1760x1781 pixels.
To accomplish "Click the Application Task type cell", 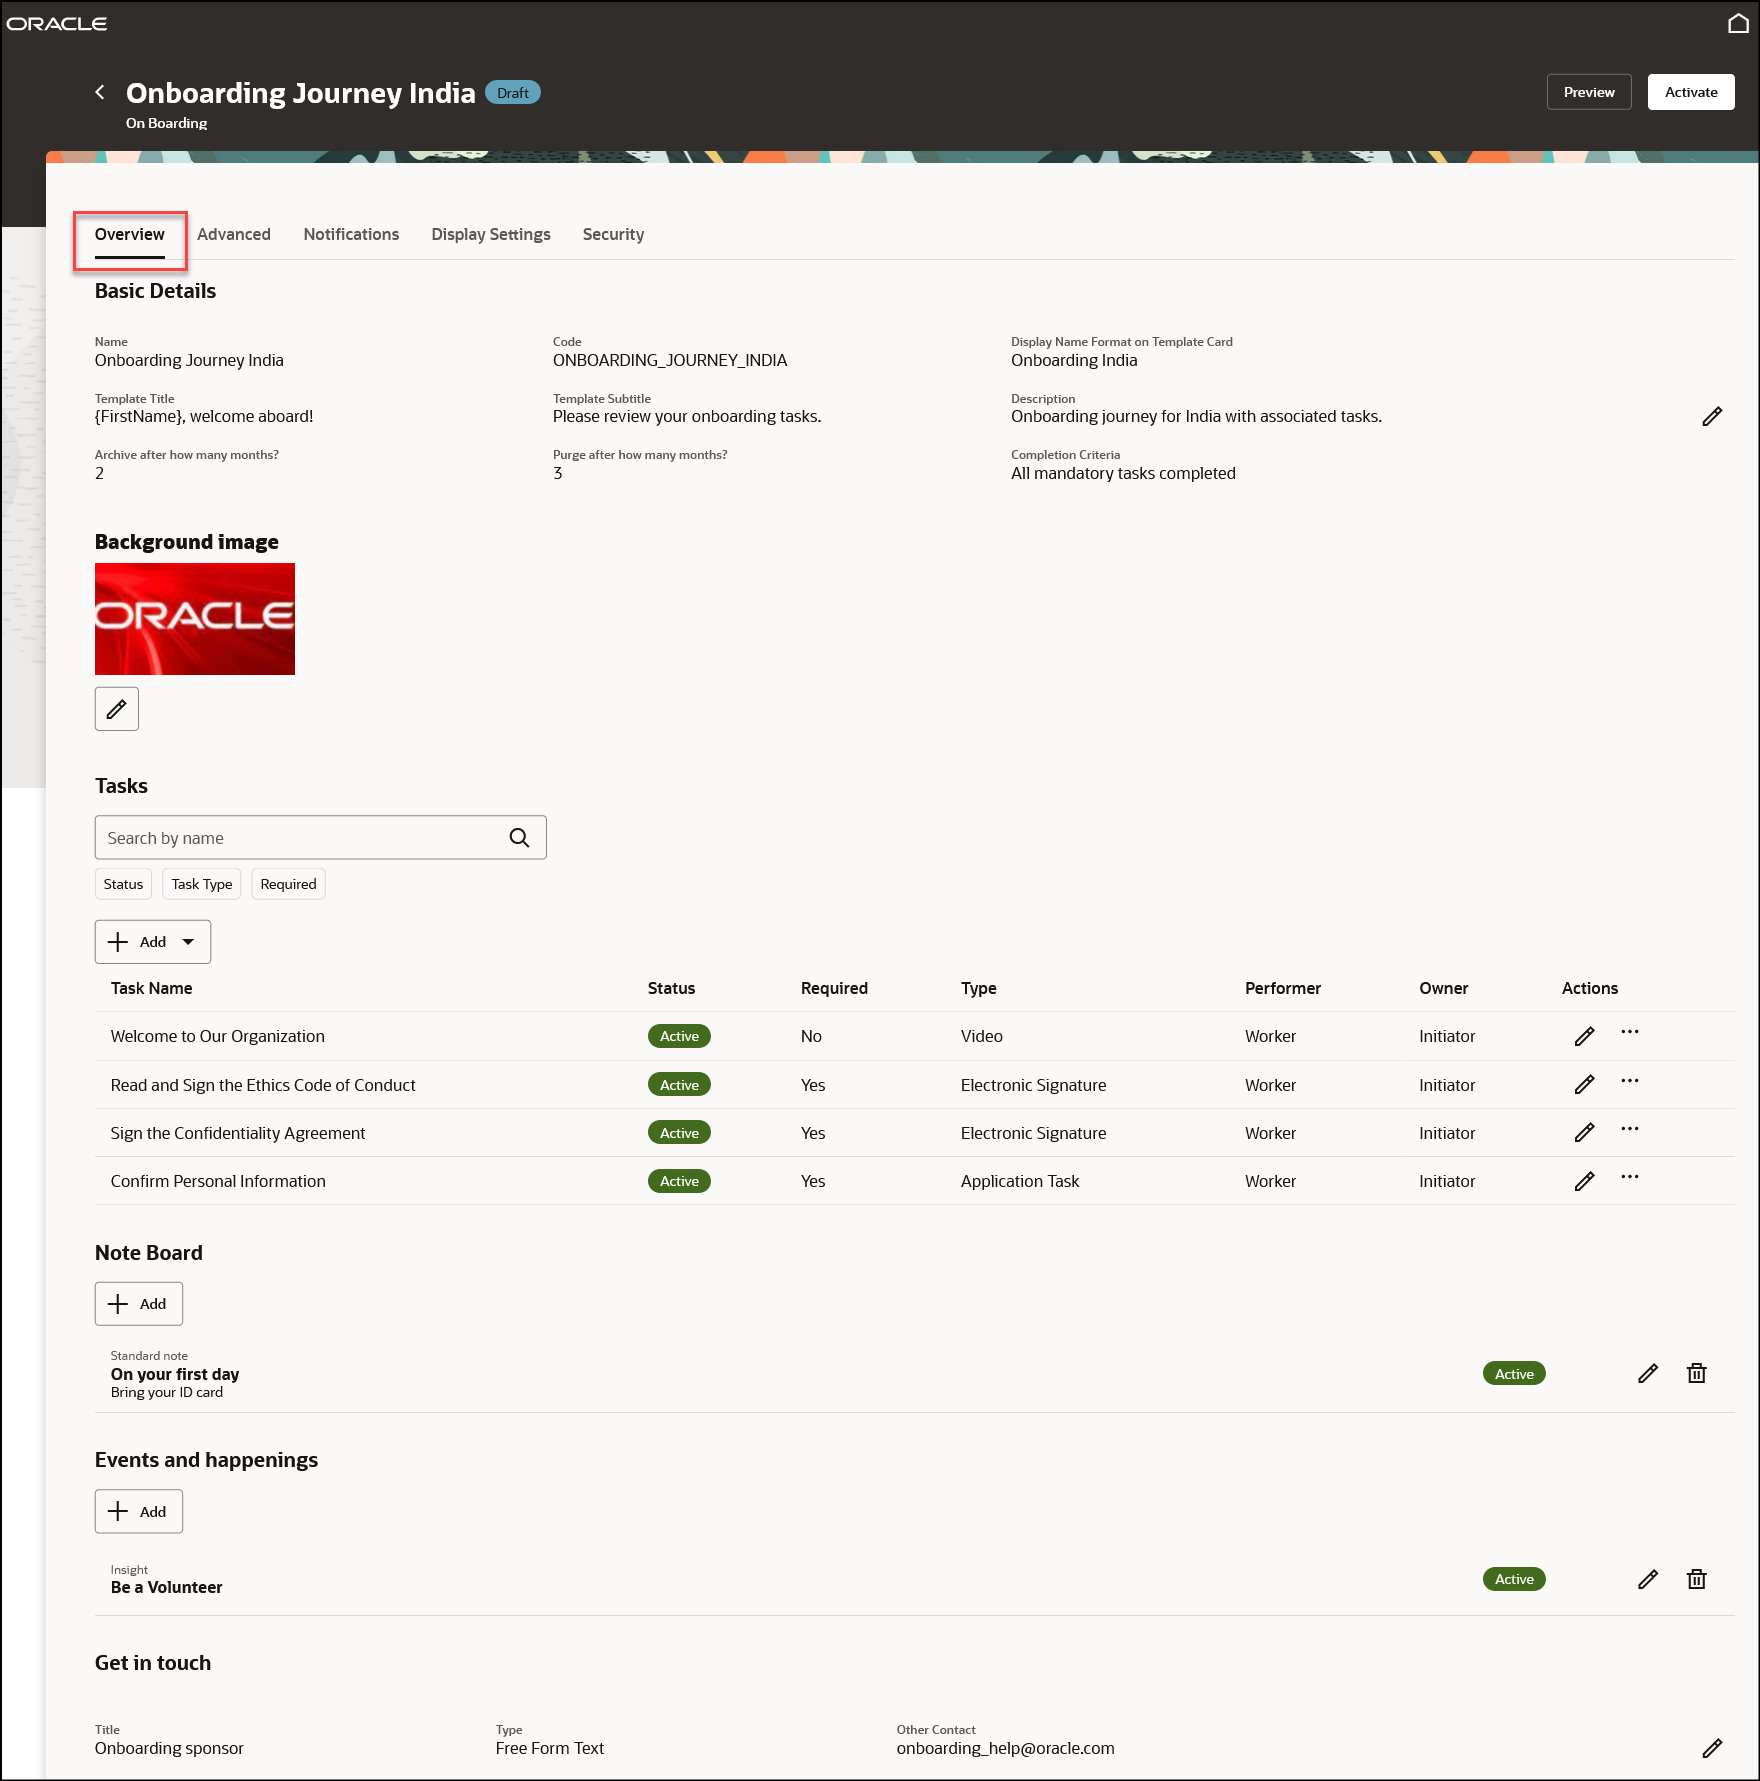I will [1020, 1181].
